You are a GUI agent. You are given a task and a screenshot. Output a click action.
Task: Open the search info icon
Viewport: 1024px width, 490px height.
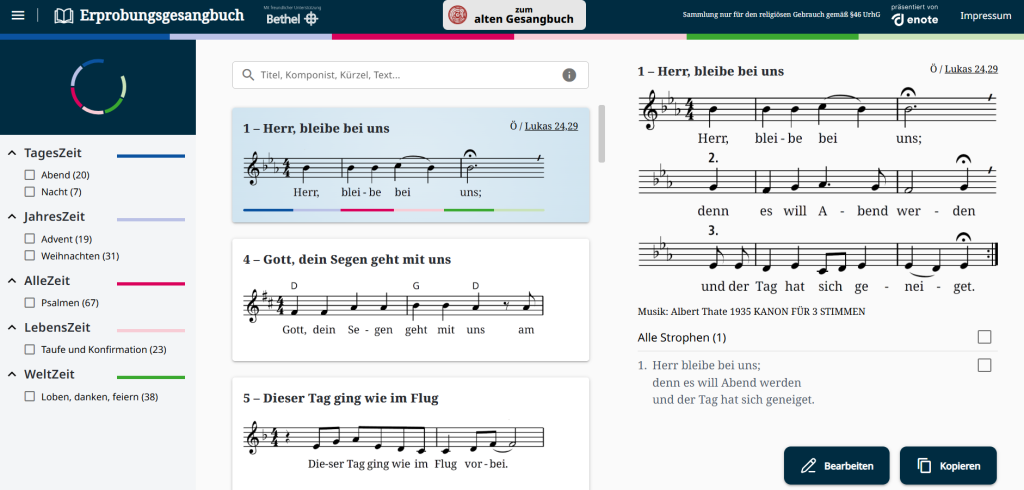[569, 75]
